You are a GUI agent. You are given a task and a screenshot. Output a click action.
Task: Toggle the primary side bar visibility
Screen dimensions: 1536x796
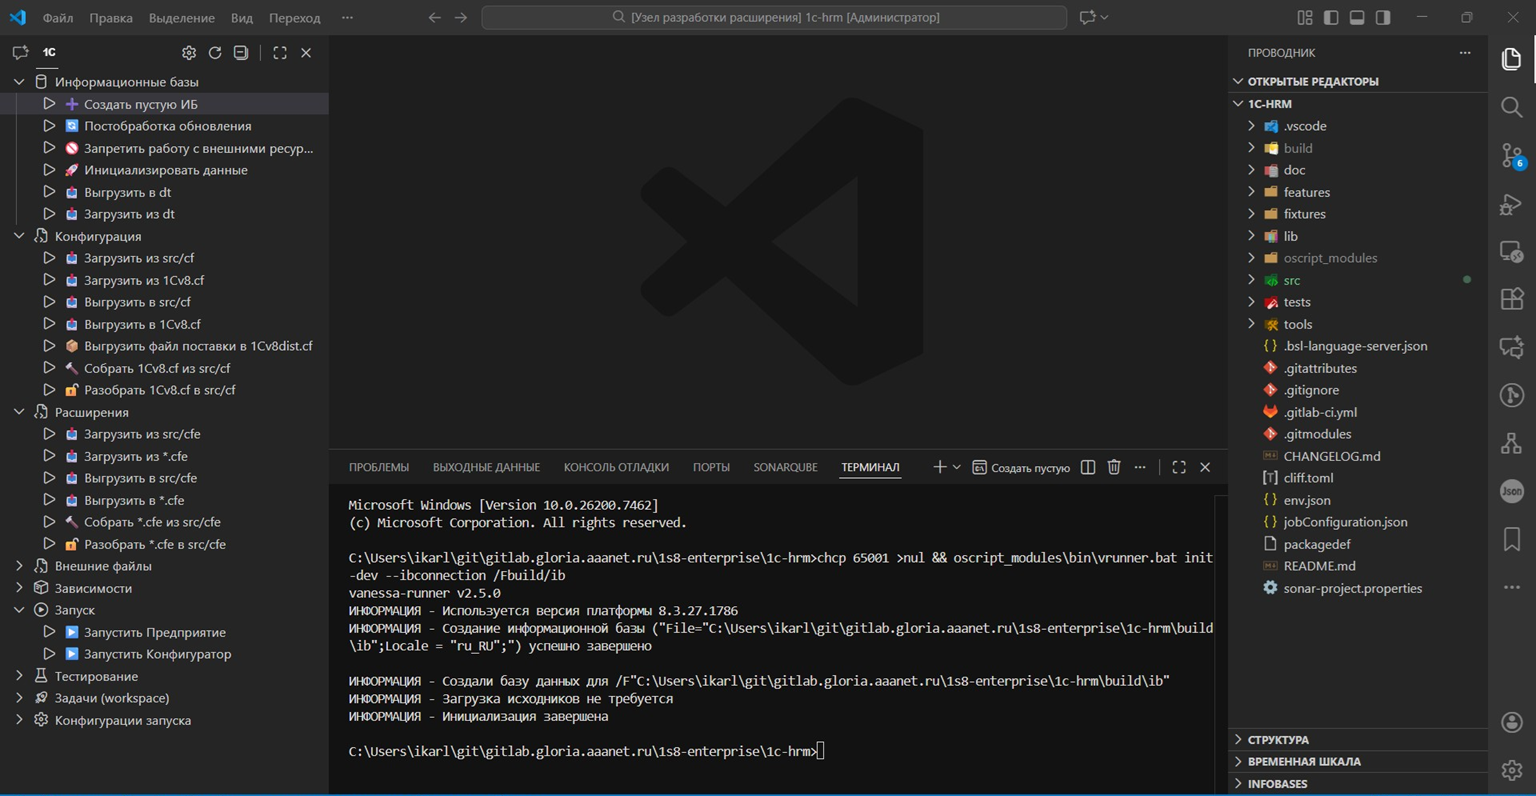click(1331, 18)
